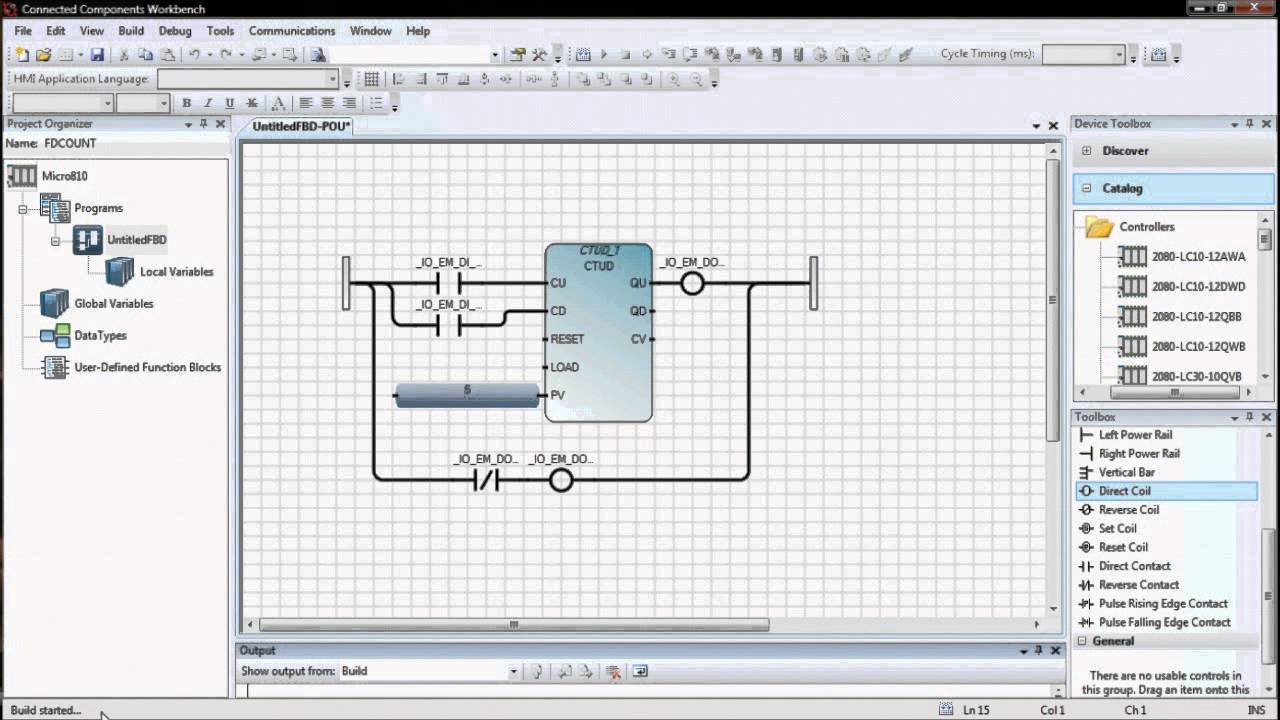Image resolution: width=1280 pixels, height=720 pixels.
Task: Expand the Discover section in Device Toolbox
Action: [x=1086, y=150]
